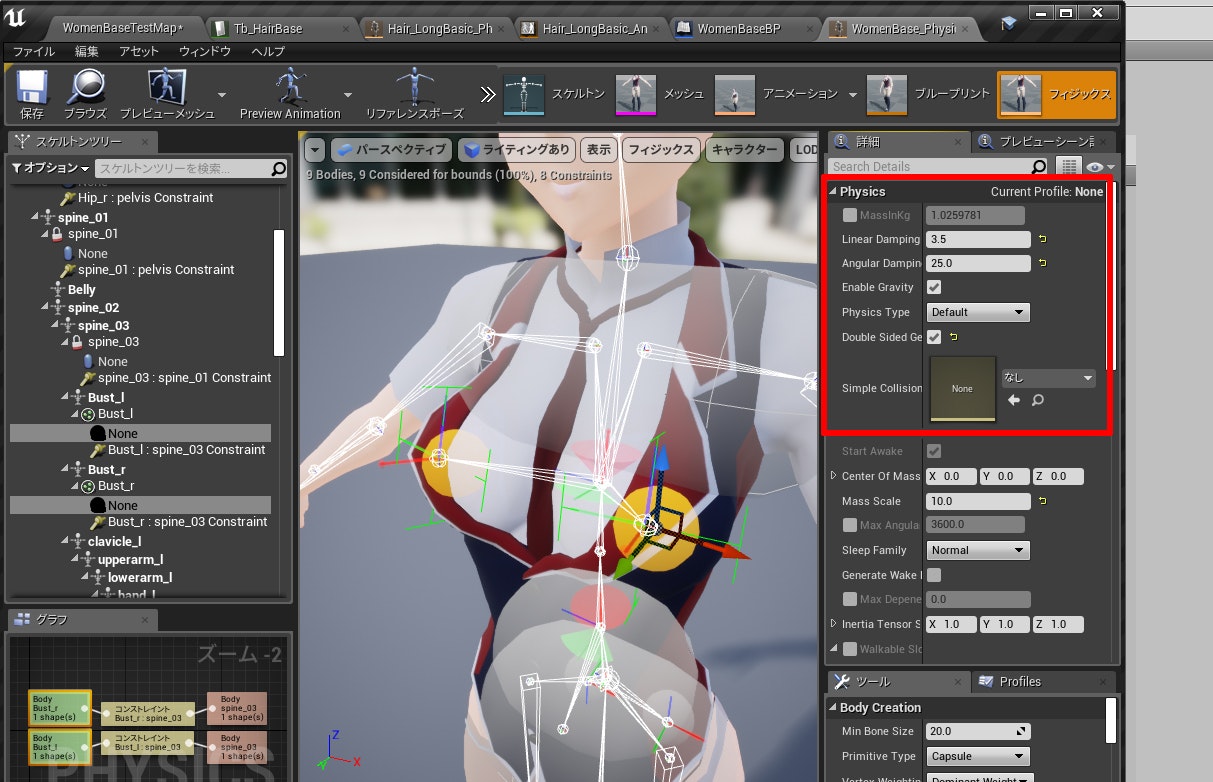Switch to ブループリント editor mode icon

click(x=887, y=94)
